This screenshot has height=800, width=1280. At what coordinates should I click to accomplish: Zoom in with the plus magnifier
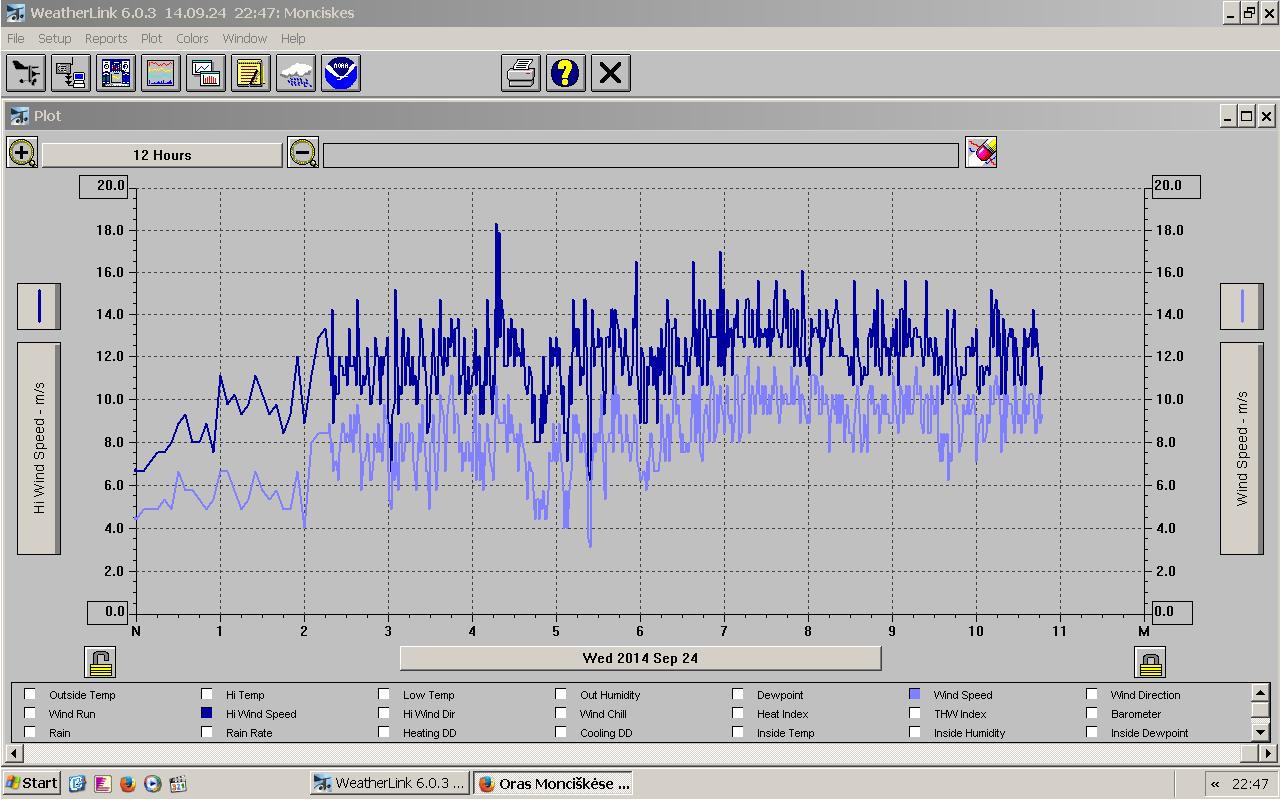coord(22,153)
